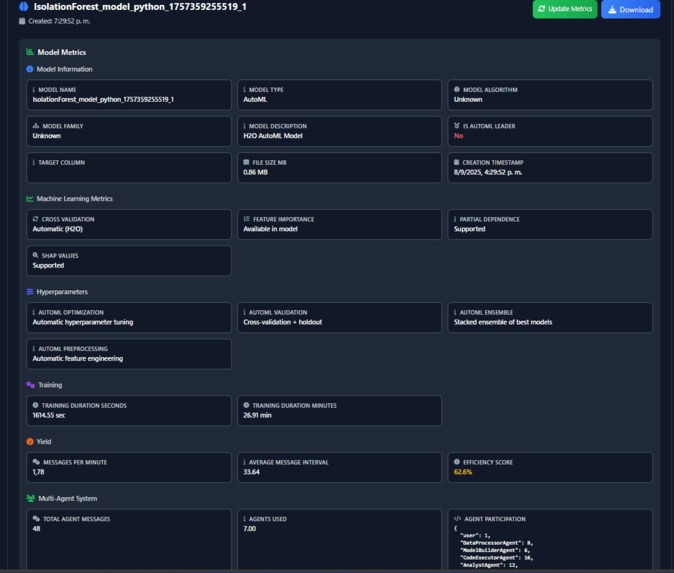674x573 pixels.
Task: Click the 'Unknown' value under Model Algorithm
Action: coord(468,99)
